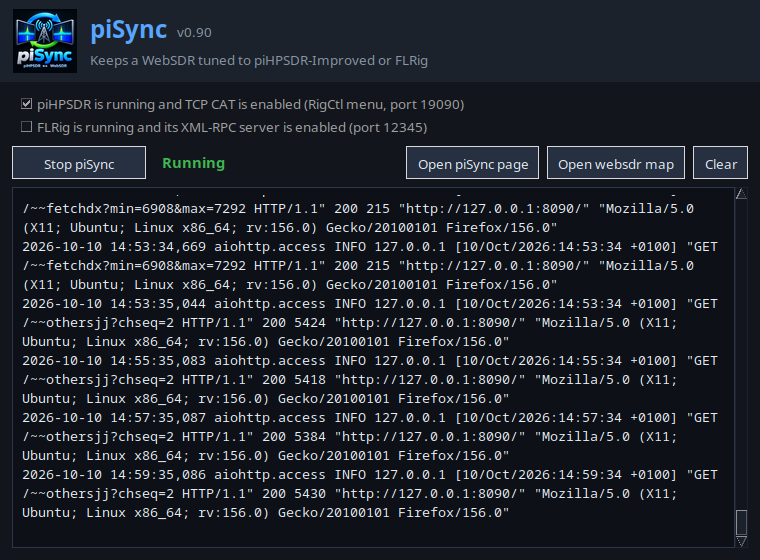Click the subtitle about WebSDR tuning
This screenshot has width=760, height=560.
259,61
